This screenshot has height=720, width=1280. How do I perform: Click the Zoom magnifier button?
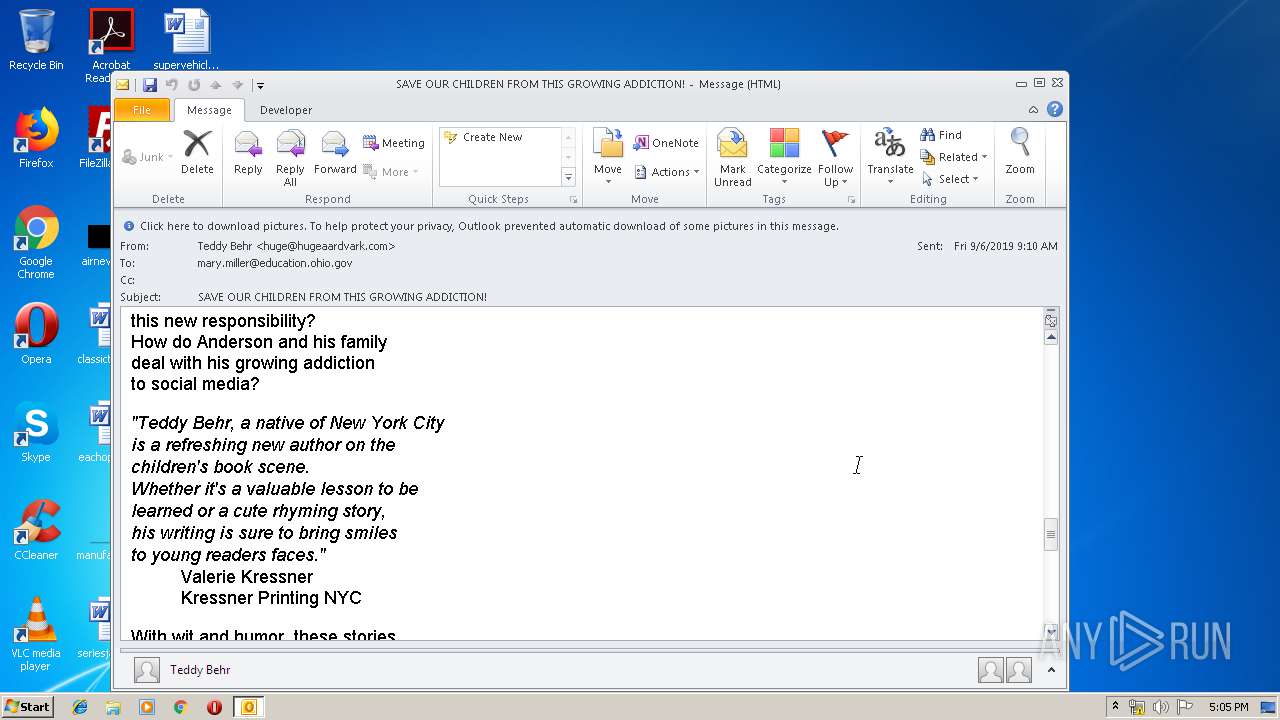1020,152
